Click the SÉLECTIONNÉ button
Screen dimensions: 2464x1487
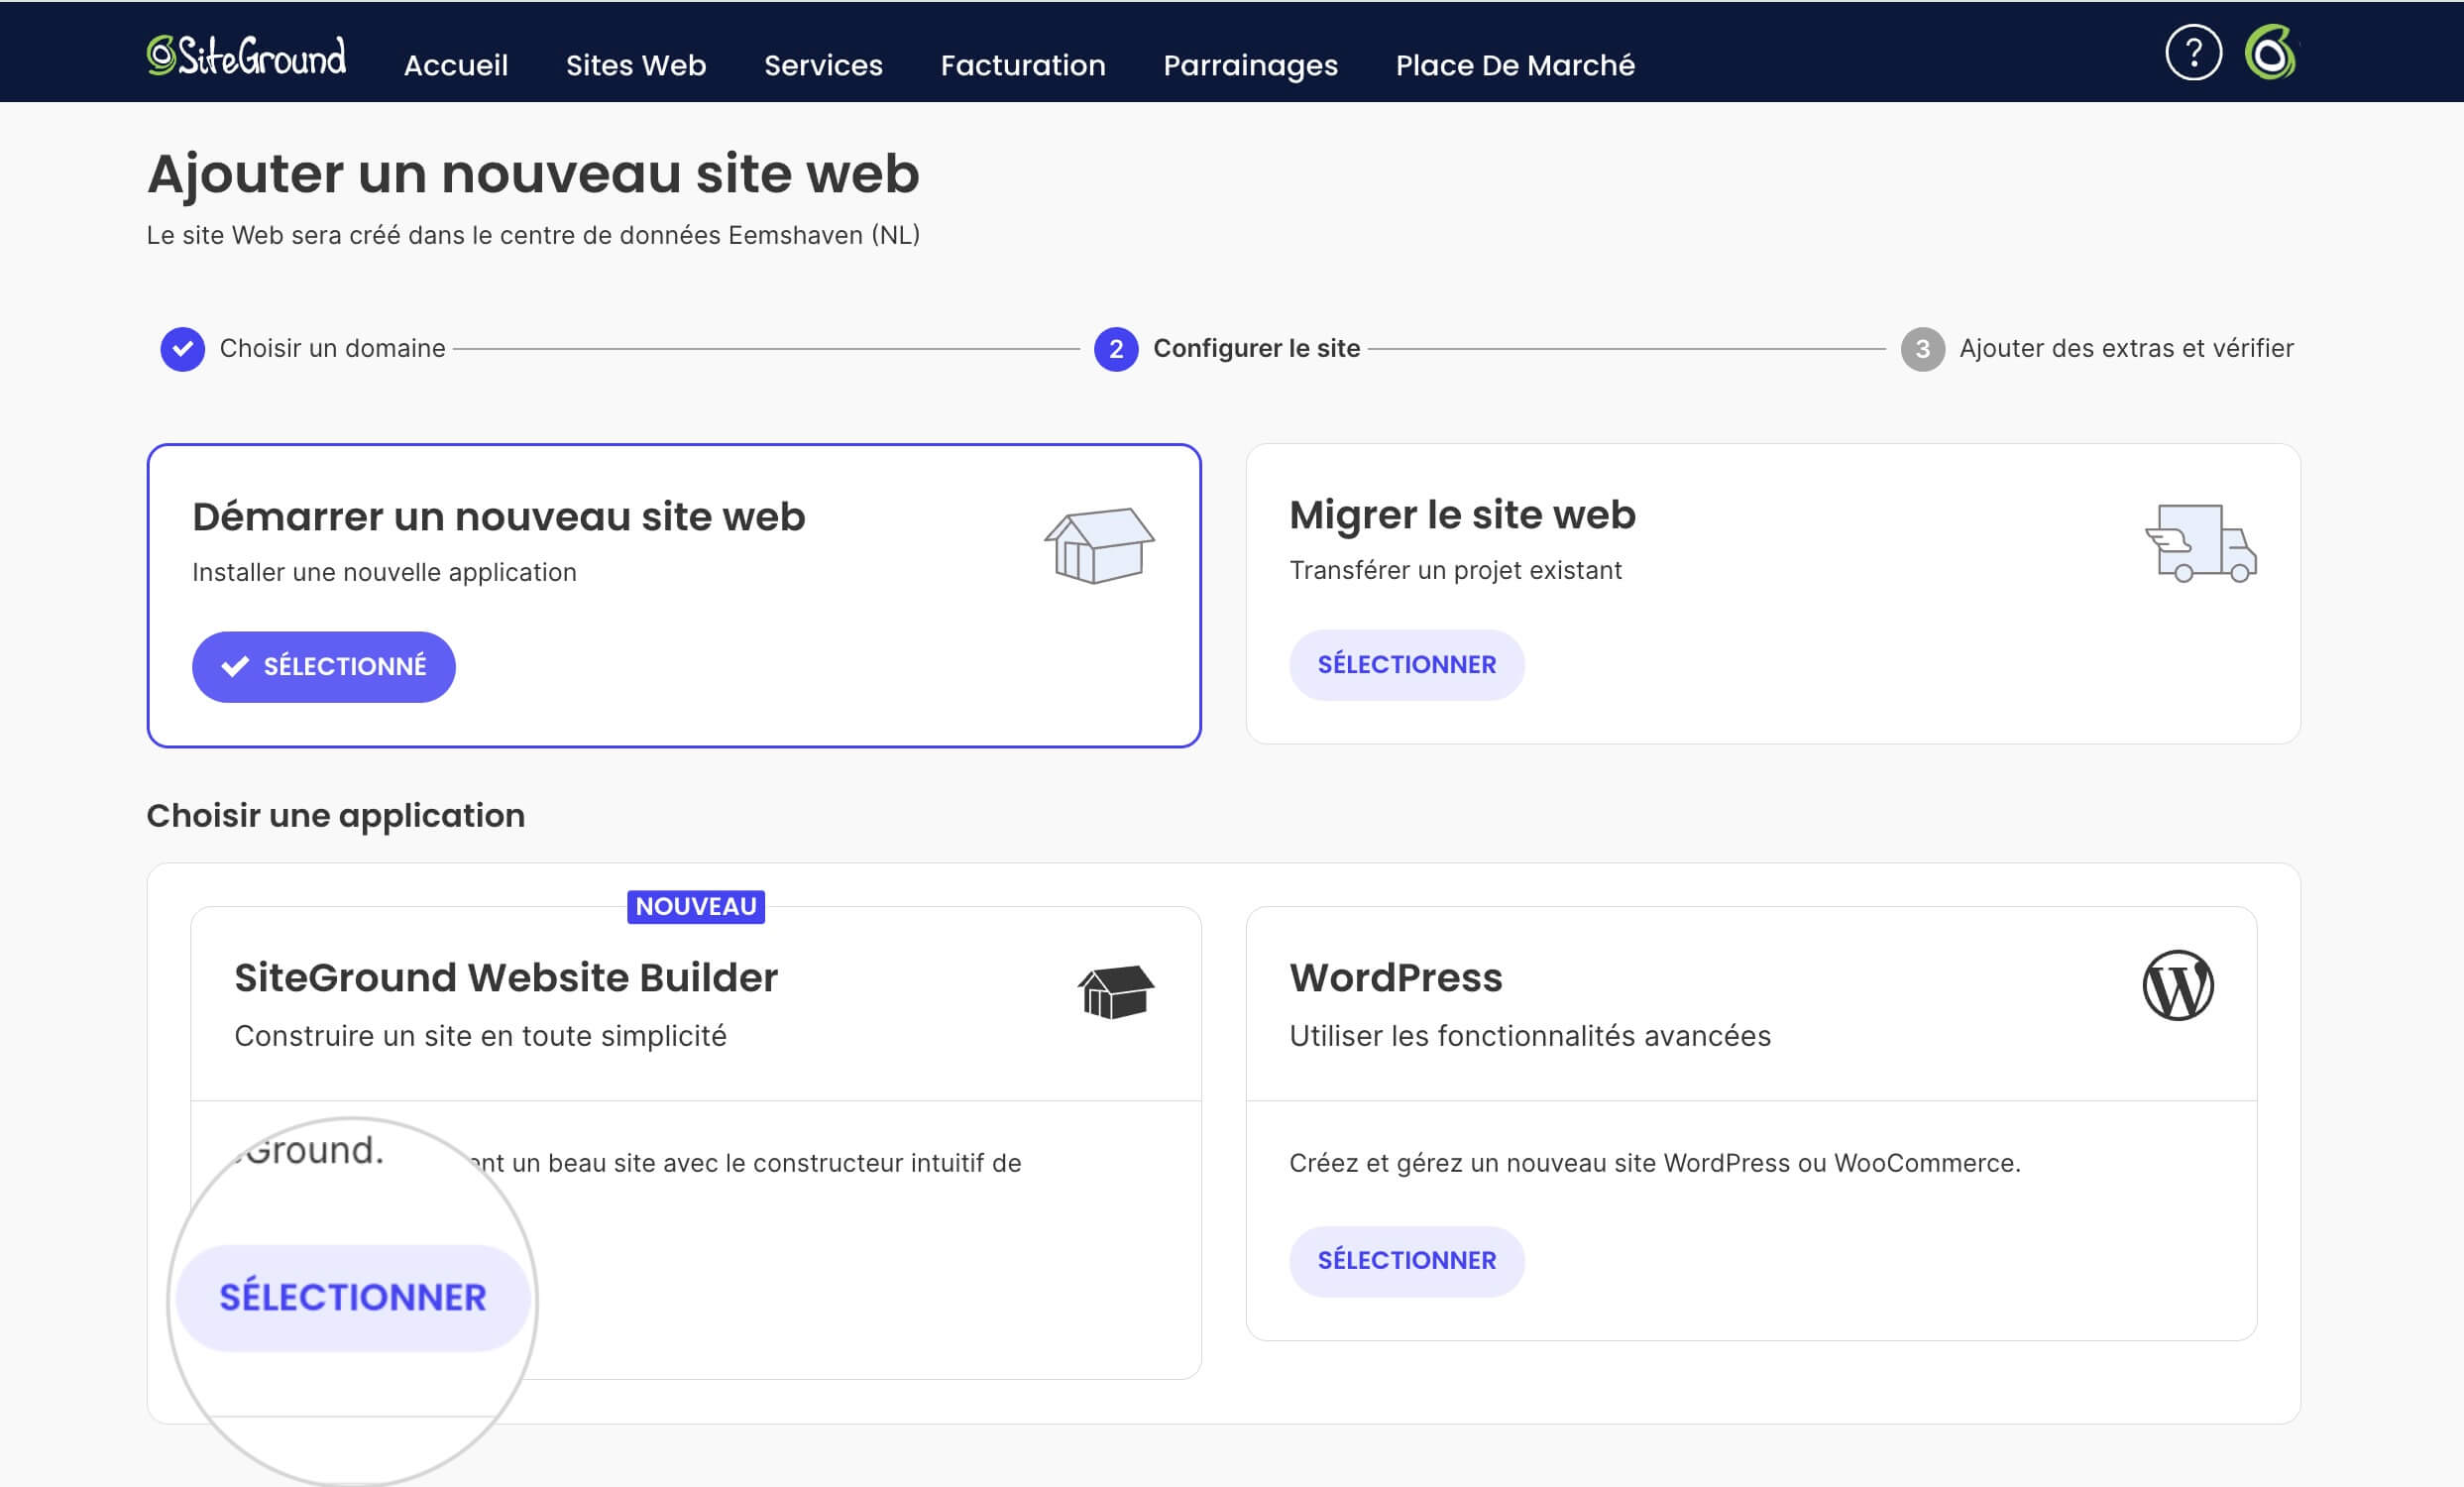click(323, 667)
